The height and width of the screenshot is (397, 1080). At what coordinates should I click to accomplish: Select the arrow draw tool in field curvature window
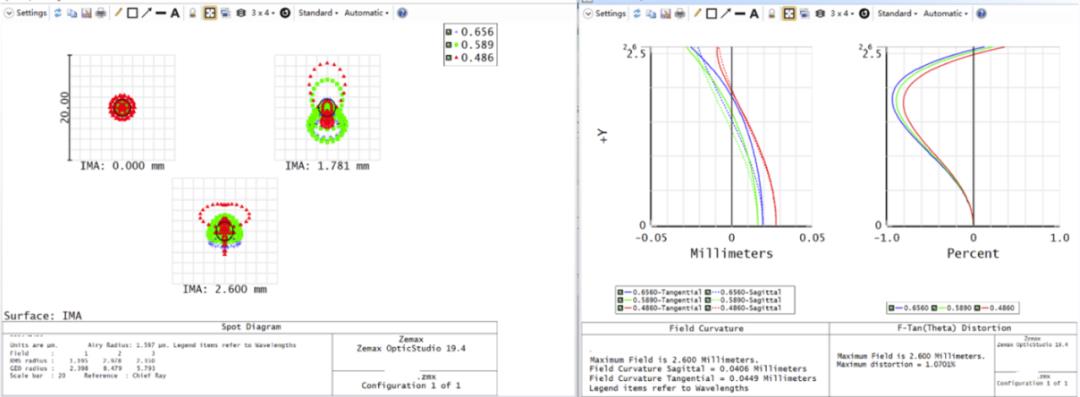[x=725, y=13]
